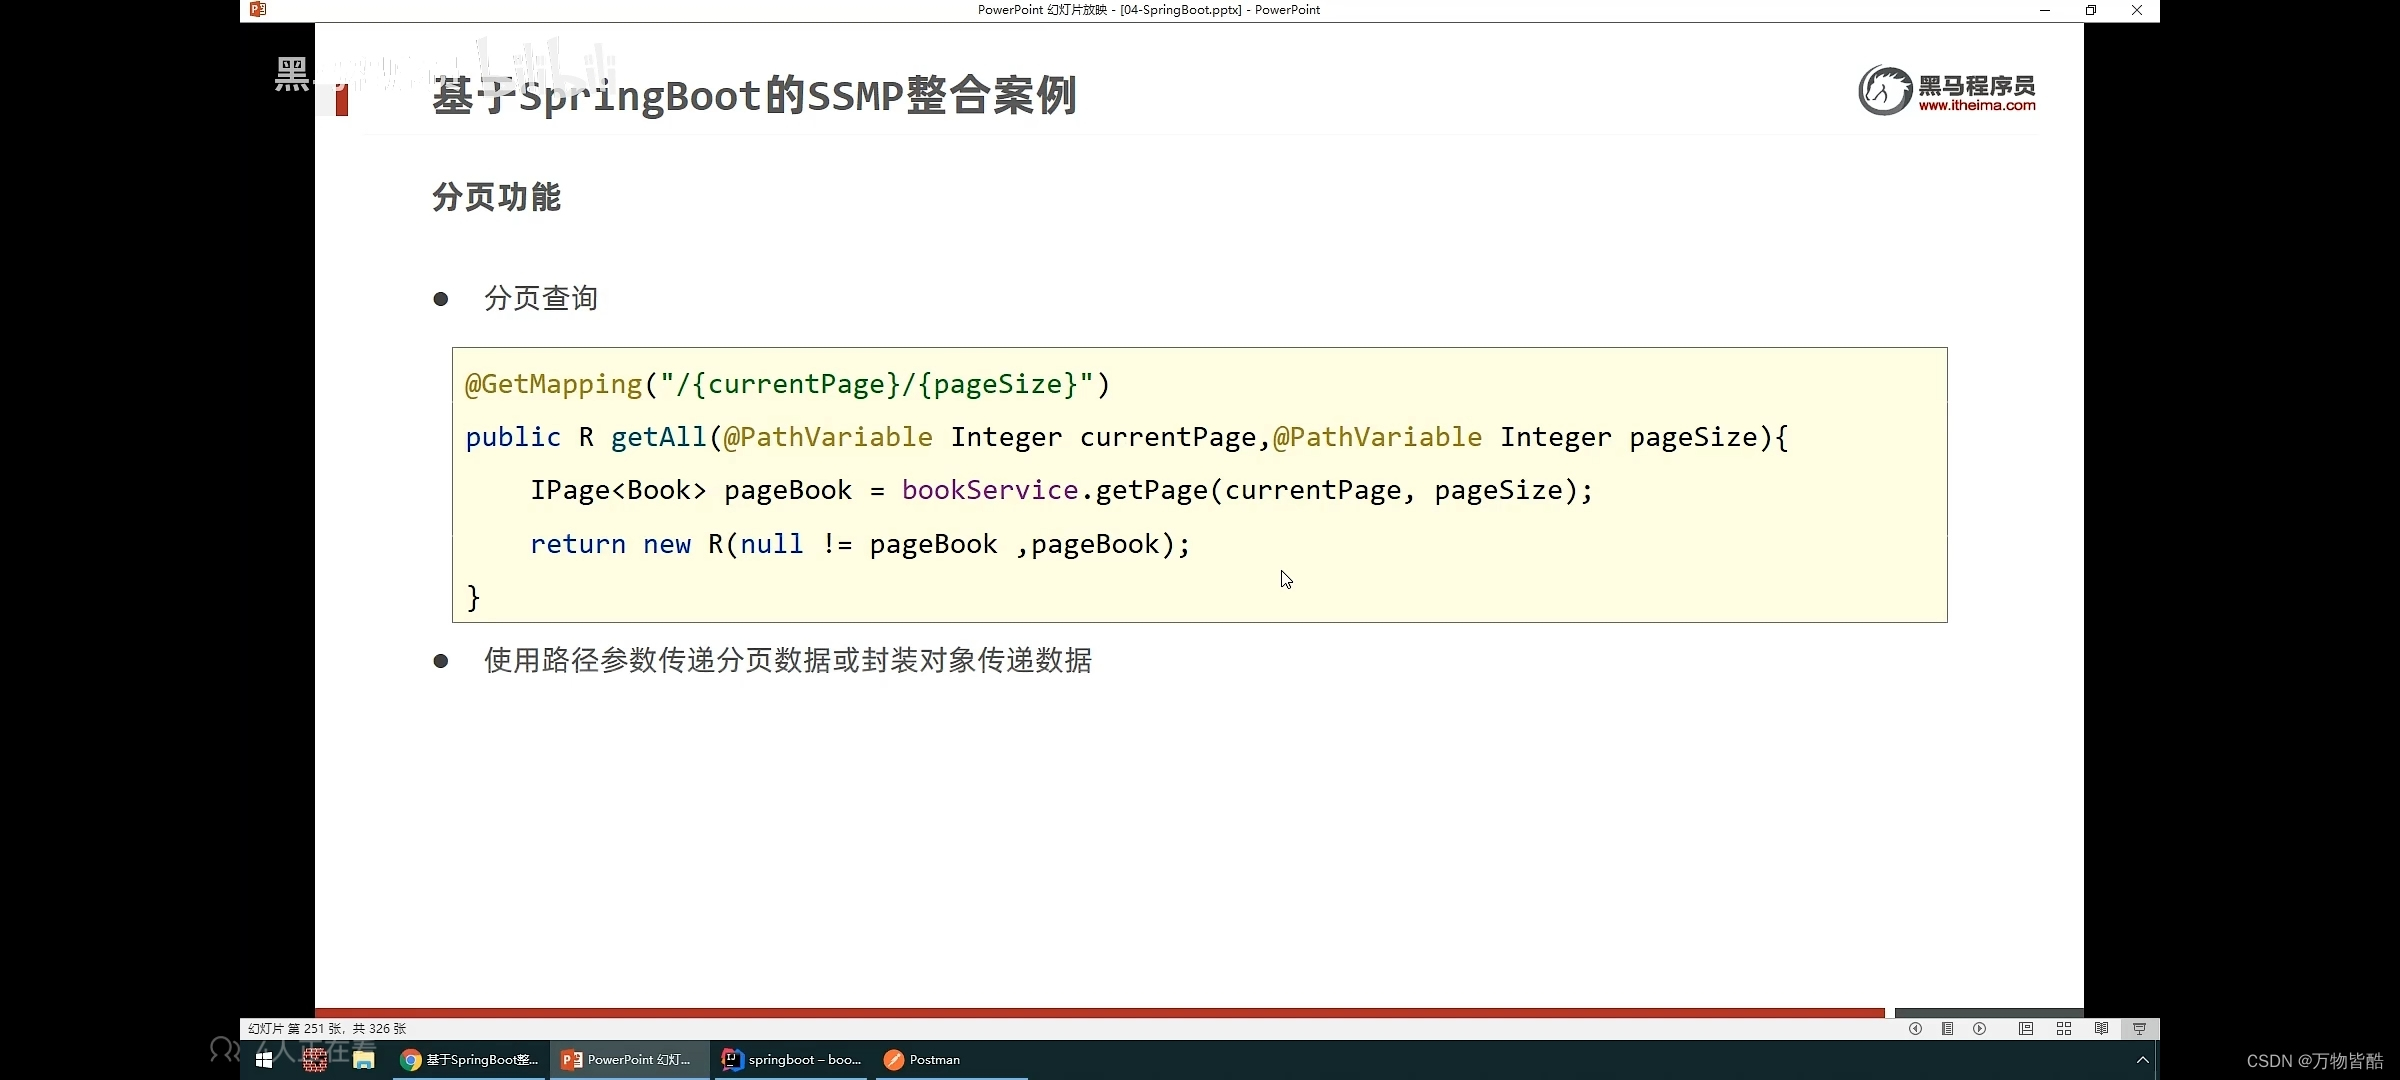
Task: Click the heading 分页功能
Action: point(497,197)
